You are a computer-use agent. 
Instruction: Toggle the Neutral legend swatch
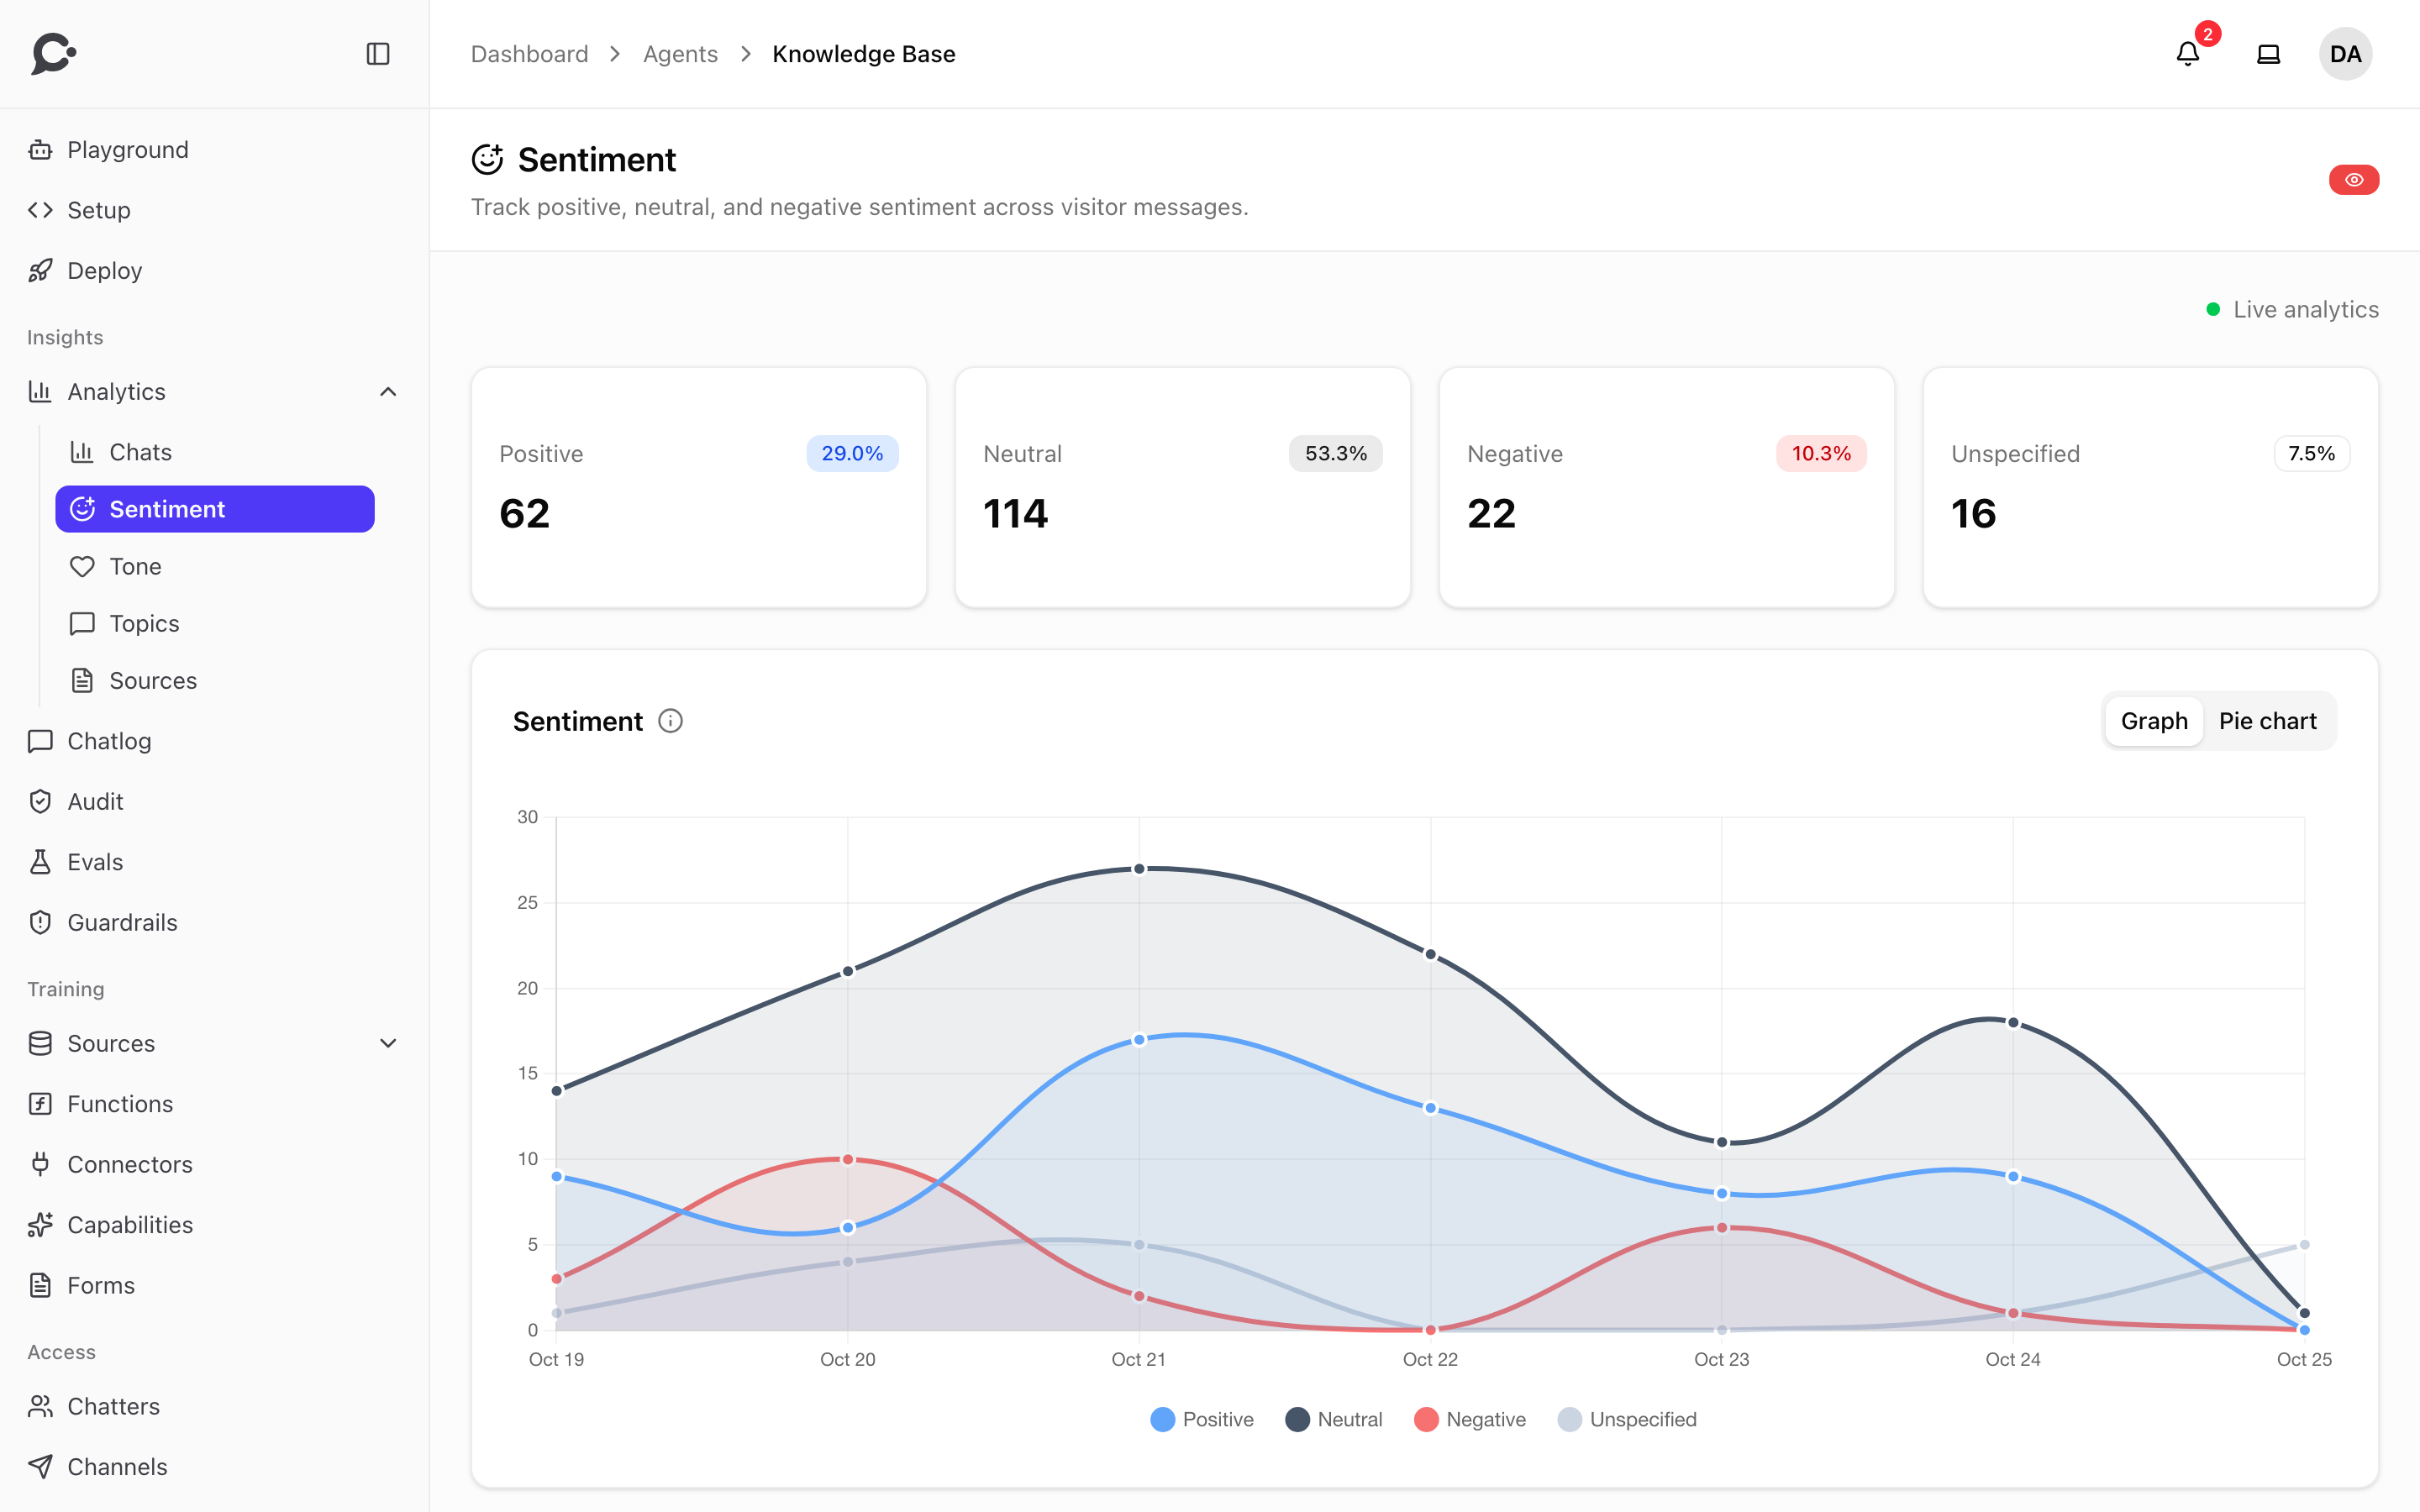coord(1297,1419)
